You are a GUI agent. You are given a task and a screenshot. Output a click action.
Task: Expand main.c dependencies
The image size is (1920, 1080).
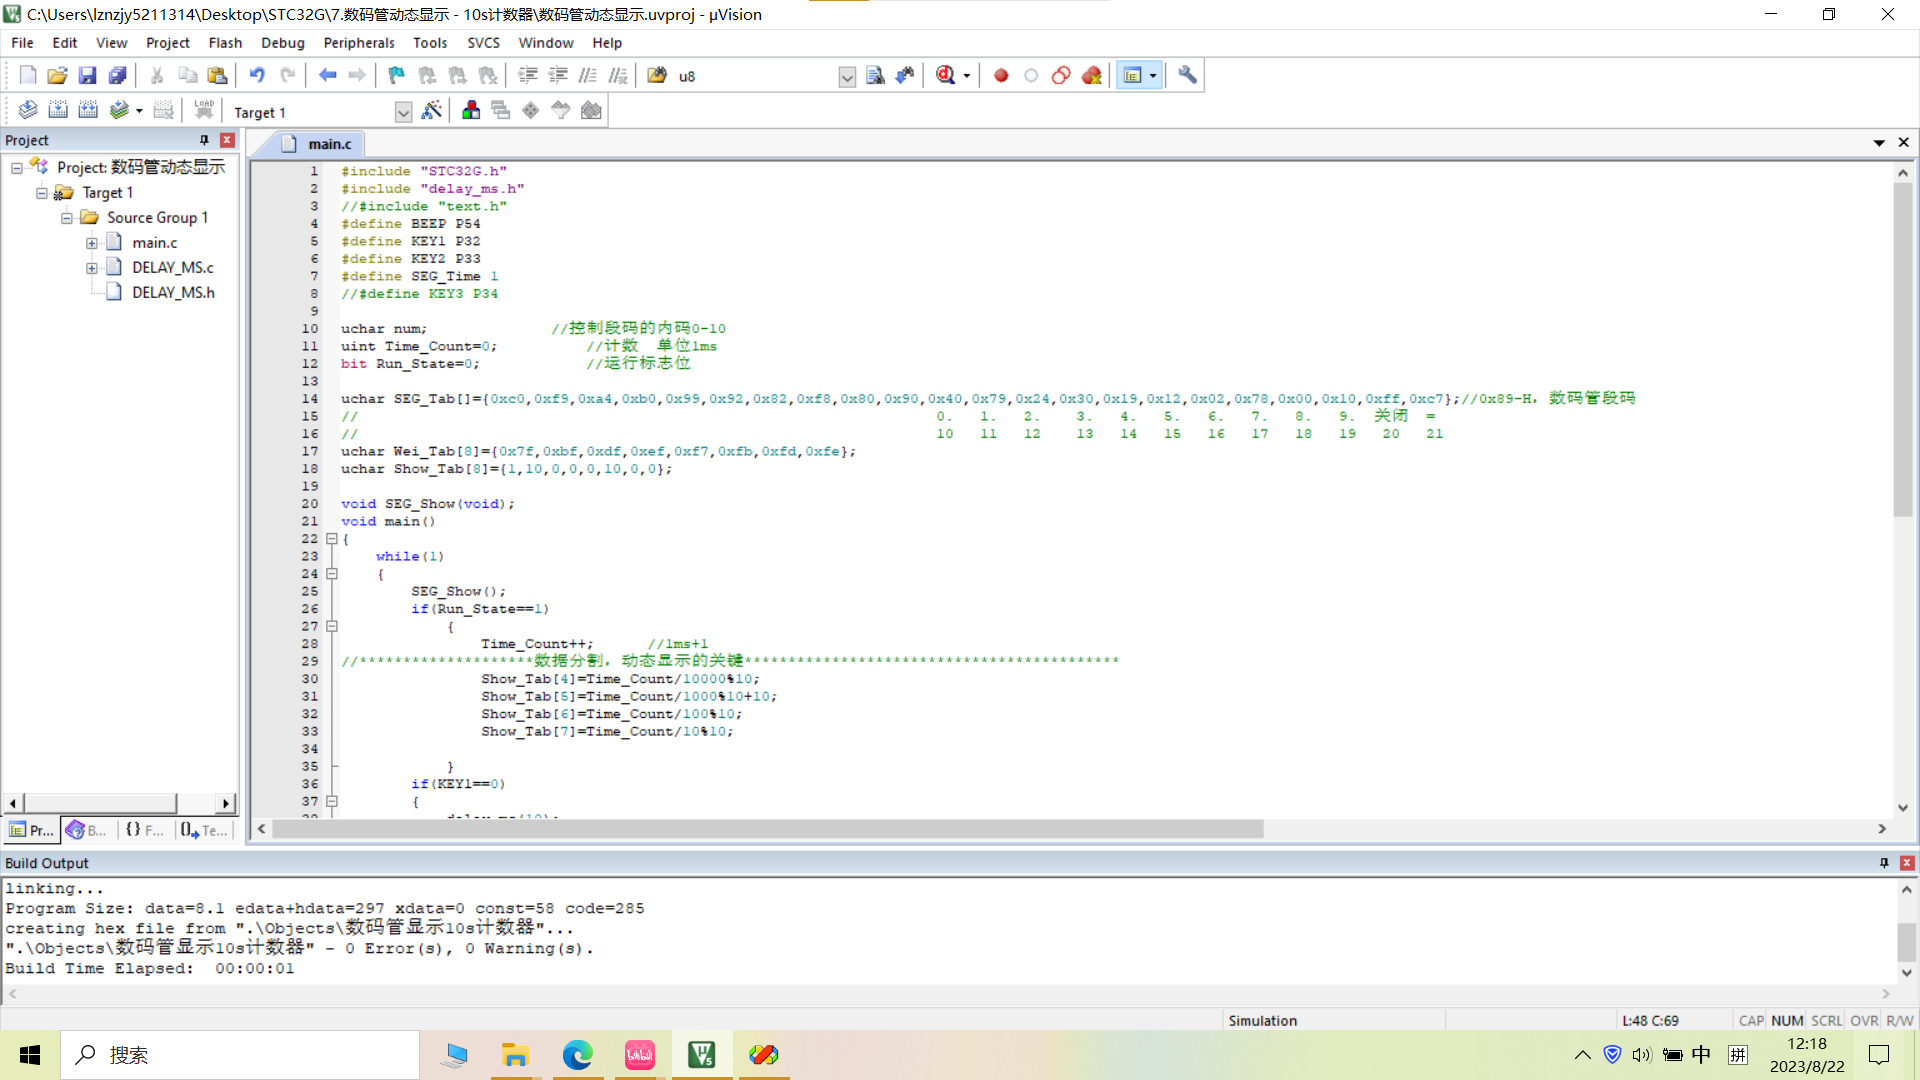click(x=92, y=243)
